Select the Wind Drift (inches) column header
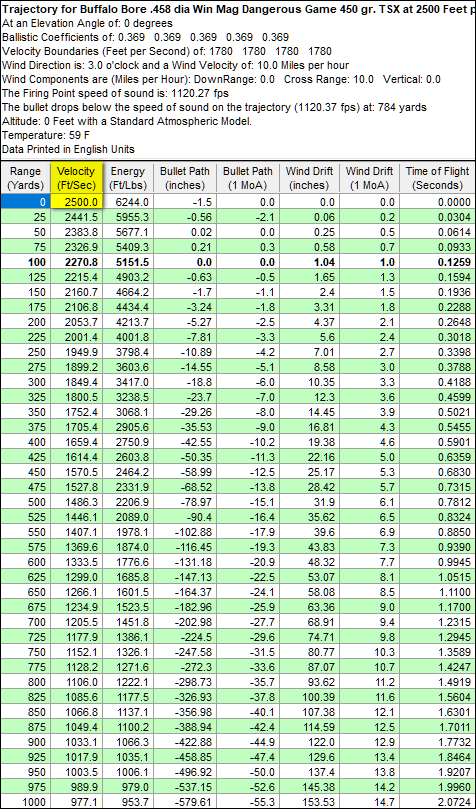Image resolution: width=476 pixels, height=809 pixels. pyautogui.click(x=311, y=179)
